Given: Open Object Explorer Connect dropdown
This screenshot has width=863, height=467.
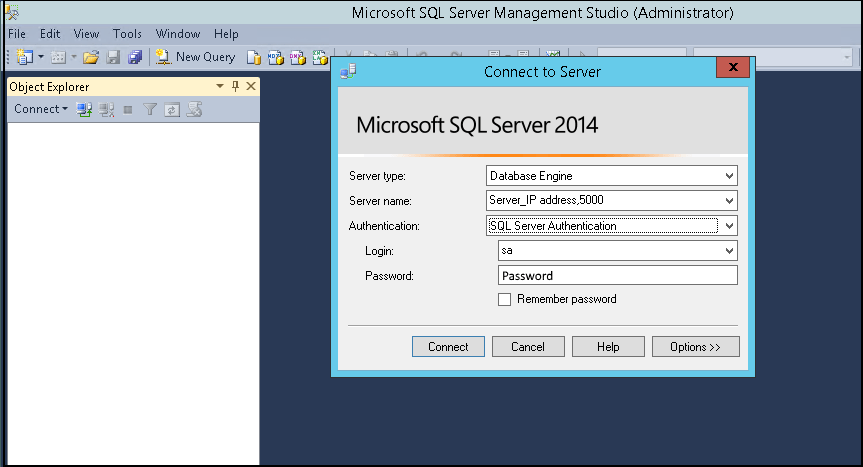Looking at the screenshot, I should click(41, 109).
